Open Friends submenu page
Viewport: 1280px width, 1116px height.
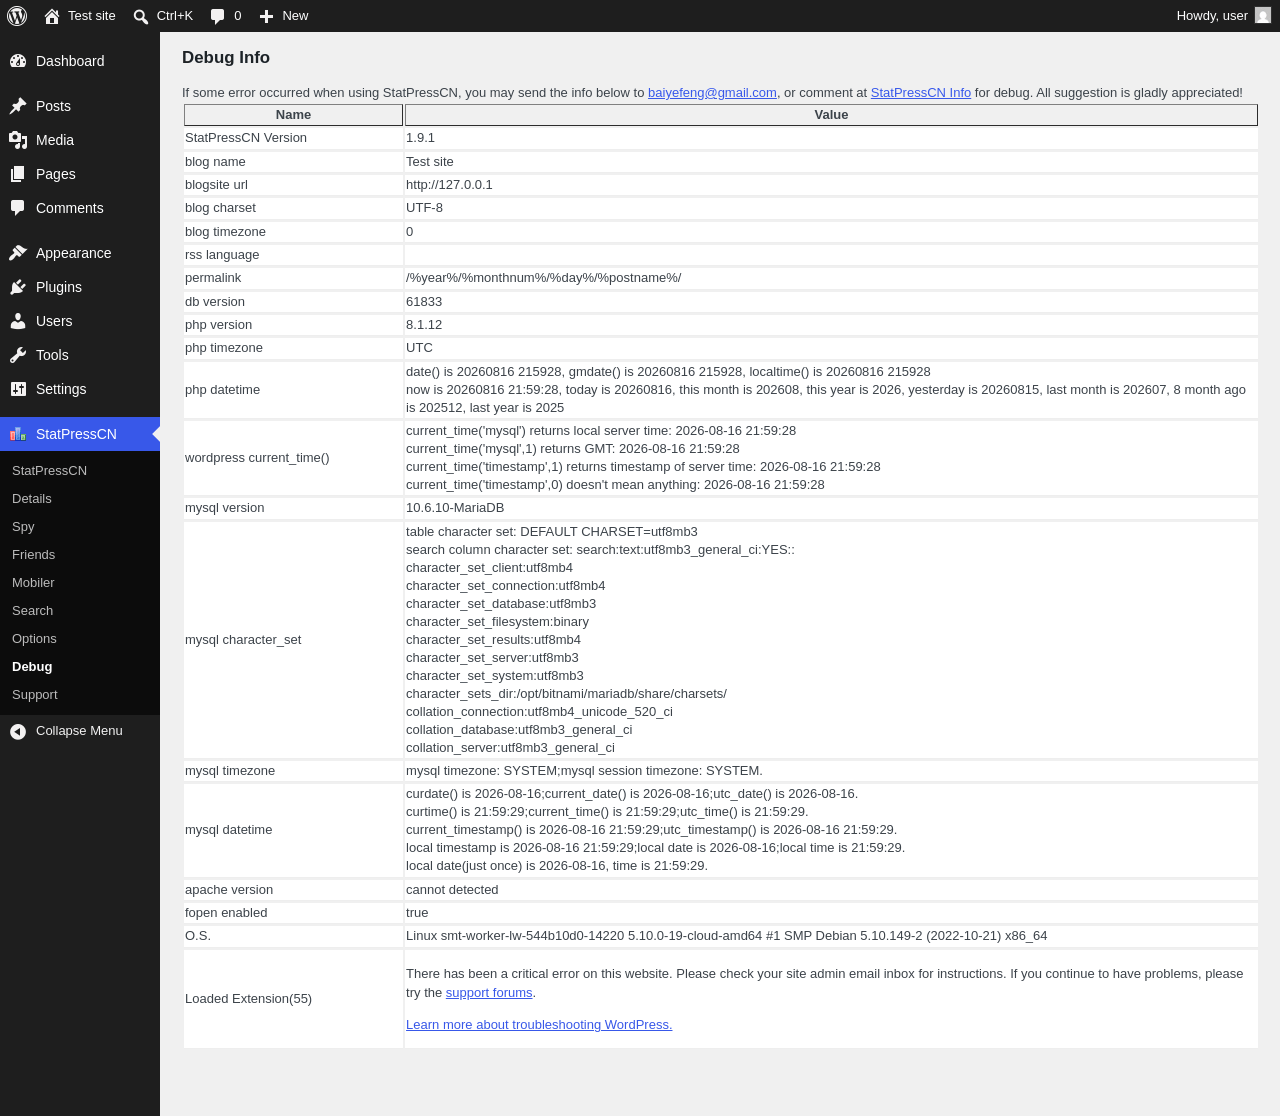(33, 554)
